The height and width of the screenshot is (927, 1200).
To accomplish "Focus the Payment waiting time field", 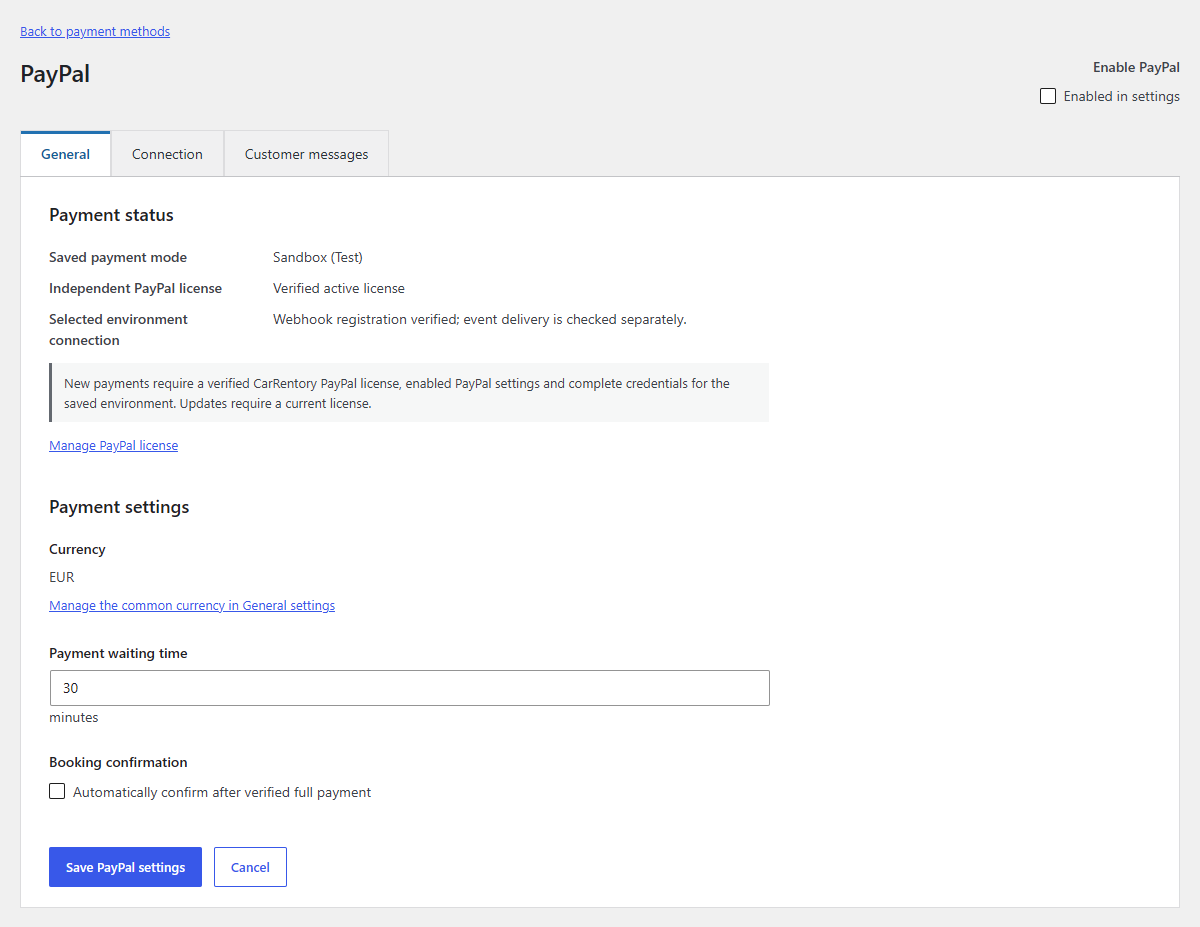I will 409,688.
